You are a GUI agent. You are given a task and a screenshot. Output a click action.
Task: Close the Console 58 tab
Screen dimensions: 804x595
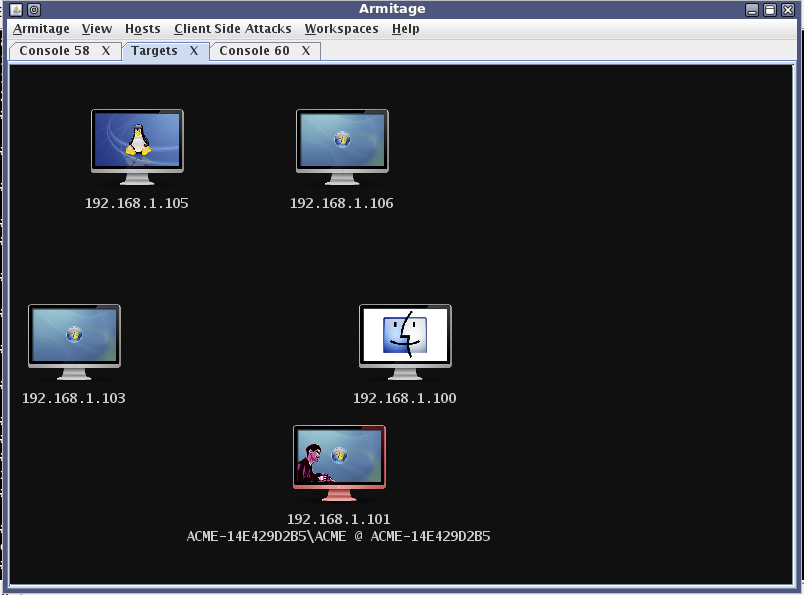[106, 51]
